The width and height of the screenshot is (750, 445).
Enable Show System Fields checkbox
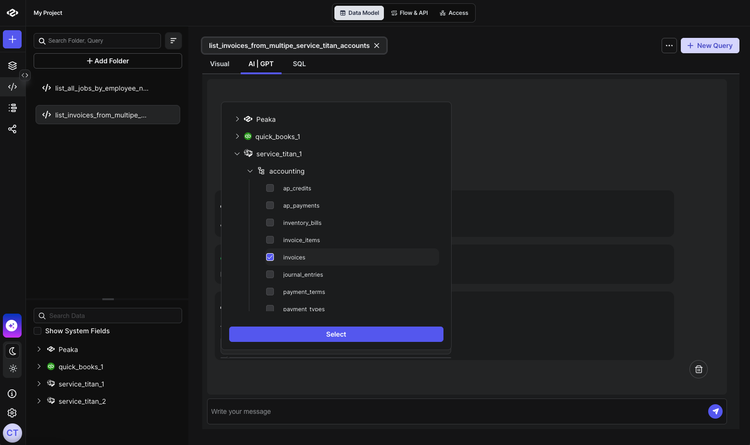click(38, 331)
